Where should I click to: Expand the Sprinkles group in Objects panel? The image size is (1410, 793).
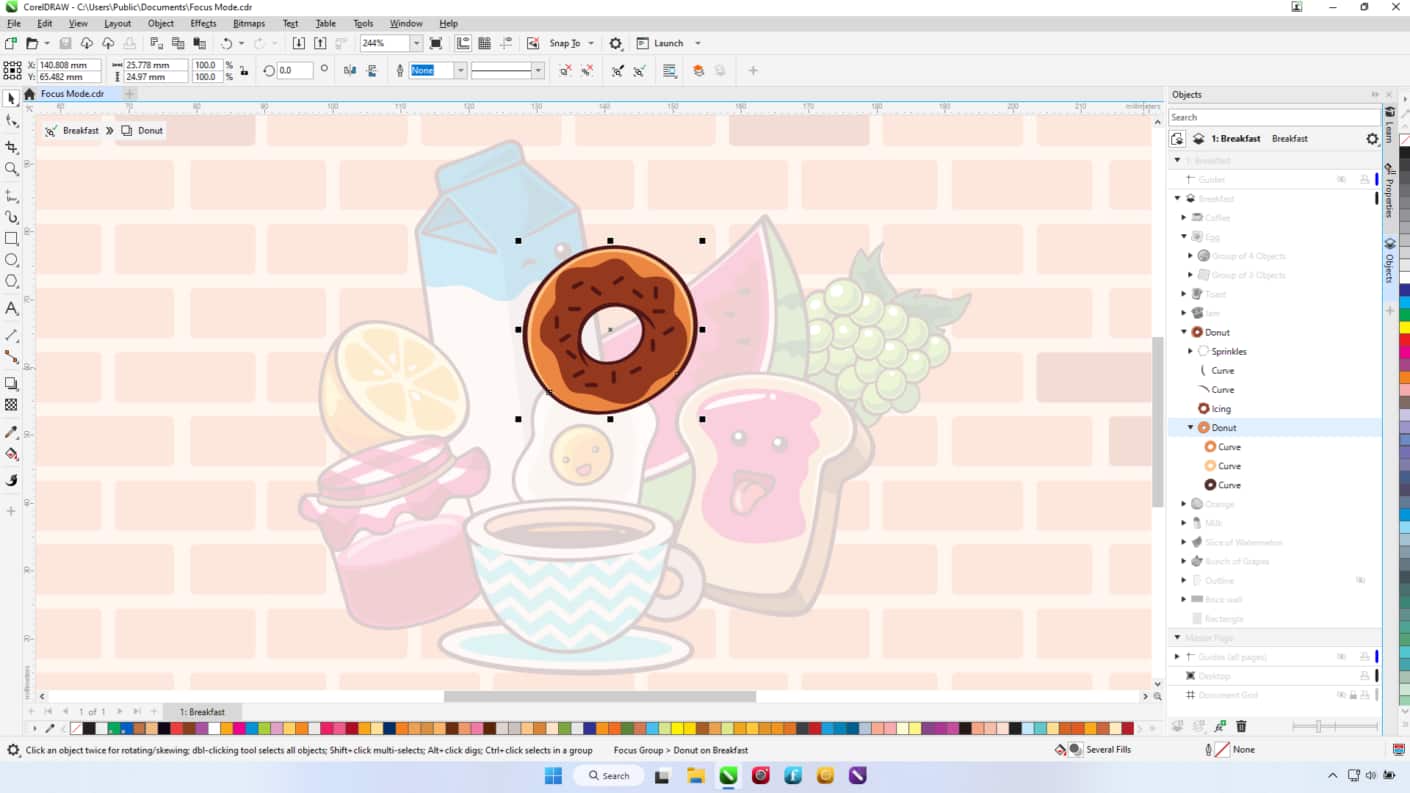pos(1189,351)
